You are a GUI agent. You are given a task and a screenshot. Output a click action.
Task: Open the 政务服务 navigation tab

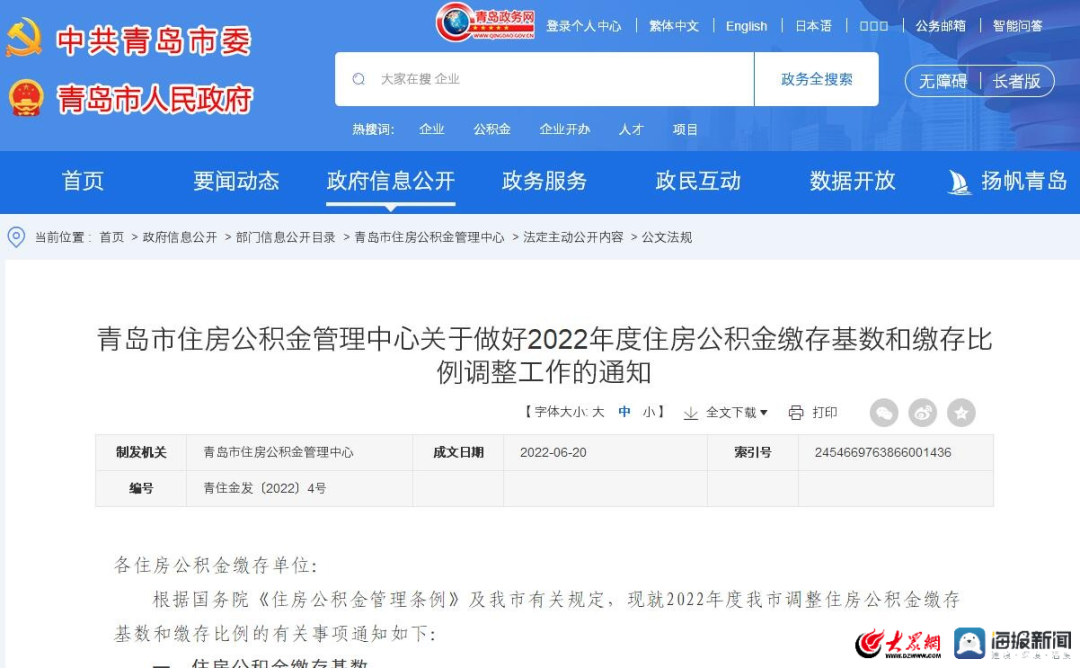[x=544, y=181]
